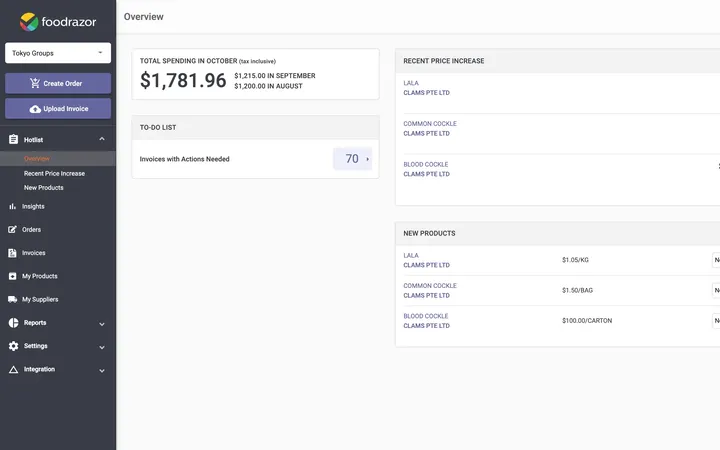Click the cart icon on Create Order
This screenshot has height=450, width=720.
click(35, 83)
